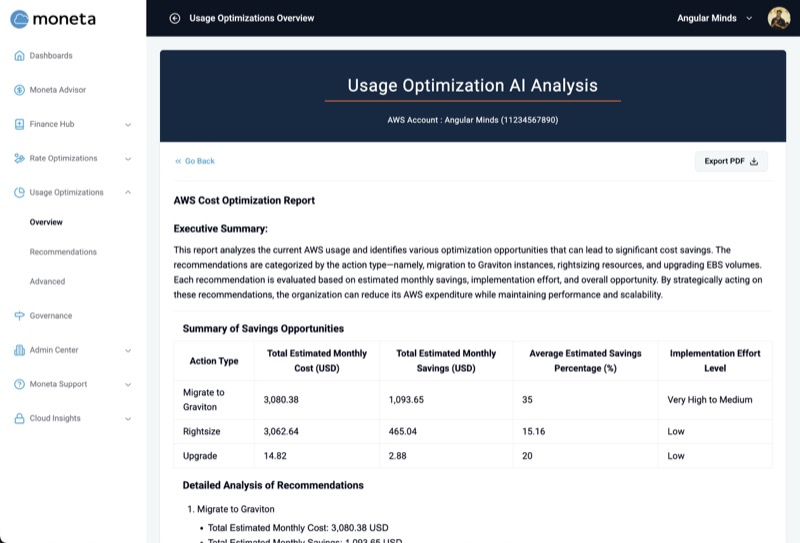Select the Recommendations submenu item
The image size is (800, 543).
63,252
